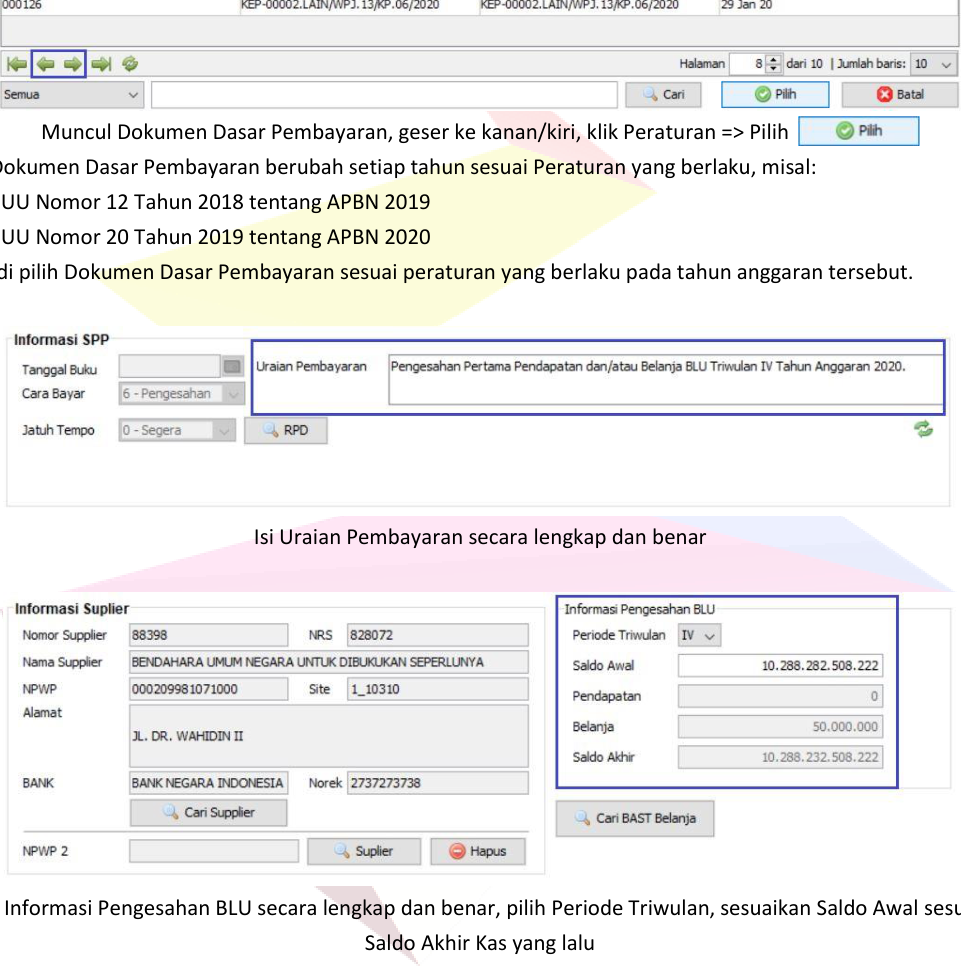
Task: Click the Cari BAST Belanja button
Action: point(635,818)
